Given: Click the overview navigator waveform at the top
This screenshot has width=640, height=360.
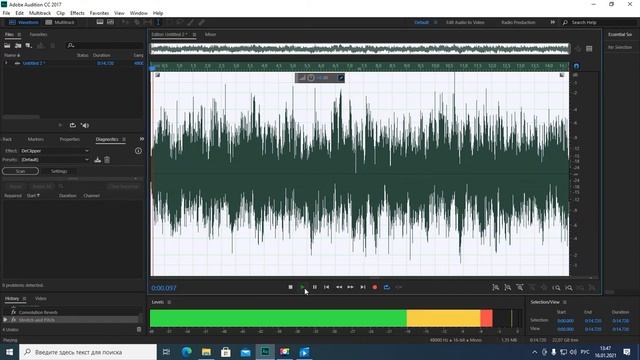Looking at the screenshot, I should click(x=360, y=49).
